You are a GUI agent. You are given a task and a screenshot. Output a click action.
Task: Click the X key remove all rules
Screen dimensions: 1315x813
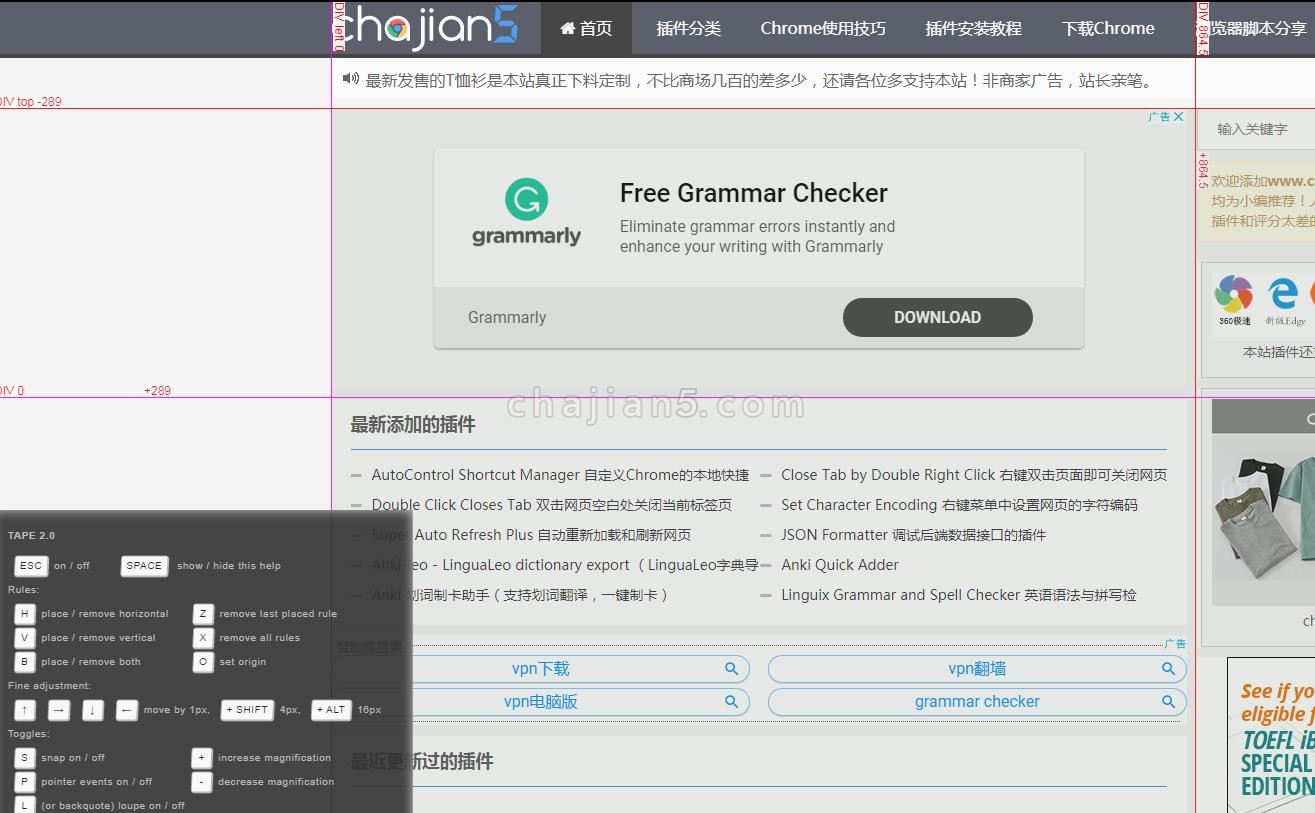(x=203, y=638)
